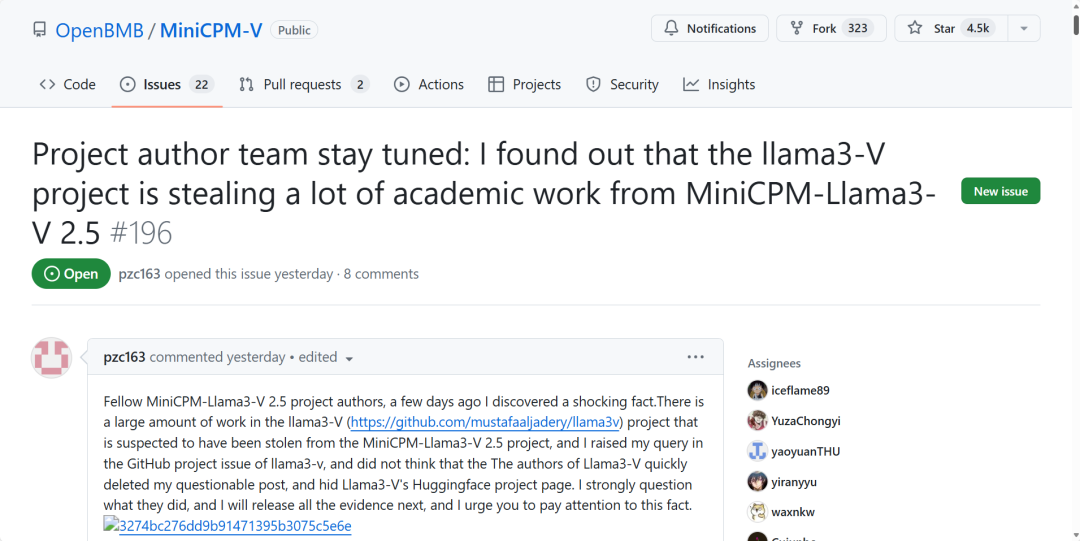Fork the MiniCPM-V repository
This screenshot has height=541, width=1080.
click(830, 29)
